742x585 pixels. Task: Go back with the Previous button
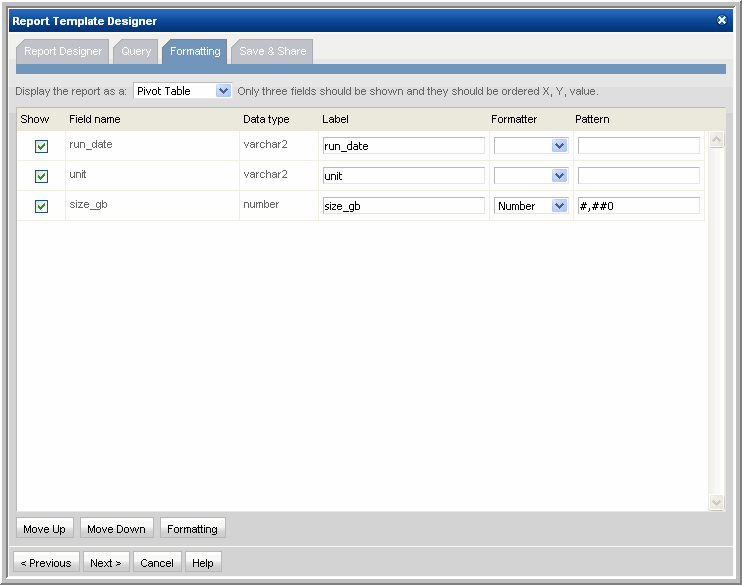click(46, 563)
